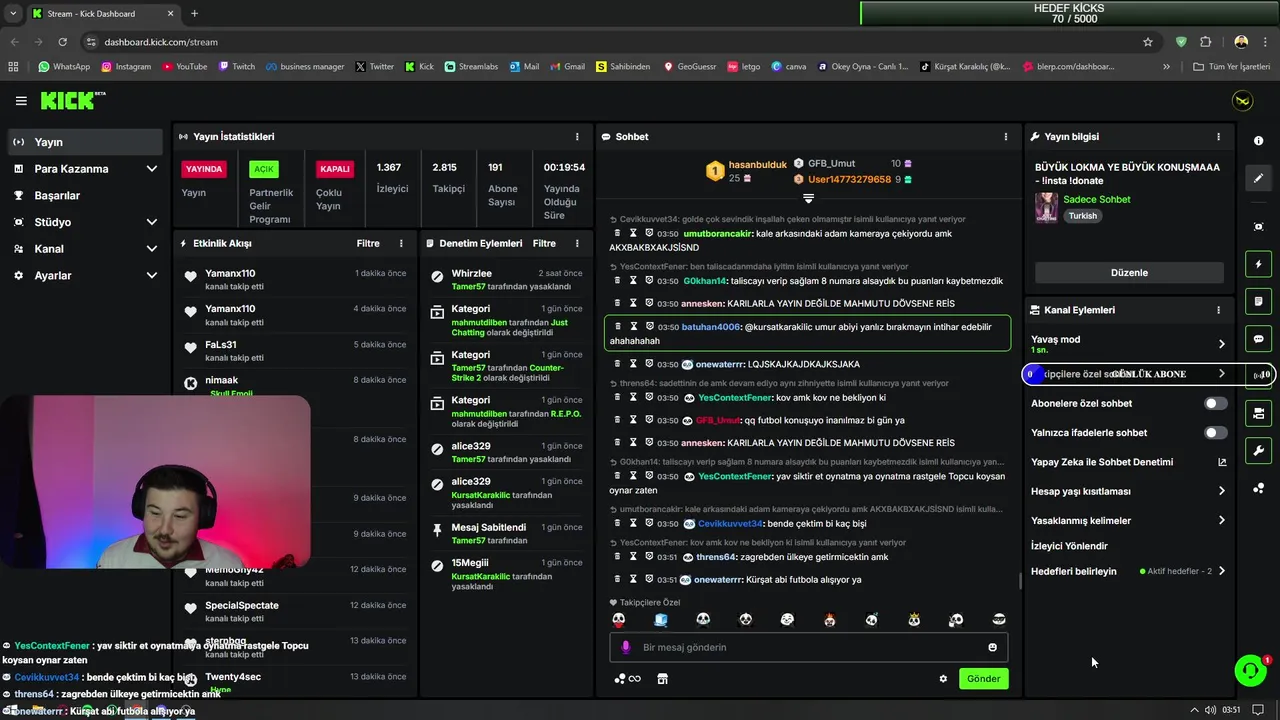Viewport: 1280px width, 720px height.
Task: Click the Sadece Sohbet category link
Action: coord(1097,199)
